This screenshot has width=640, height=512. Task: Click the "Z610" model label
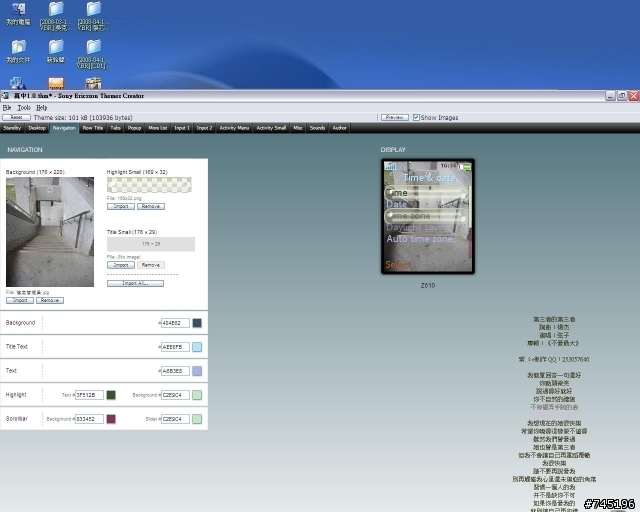point(428,285)
